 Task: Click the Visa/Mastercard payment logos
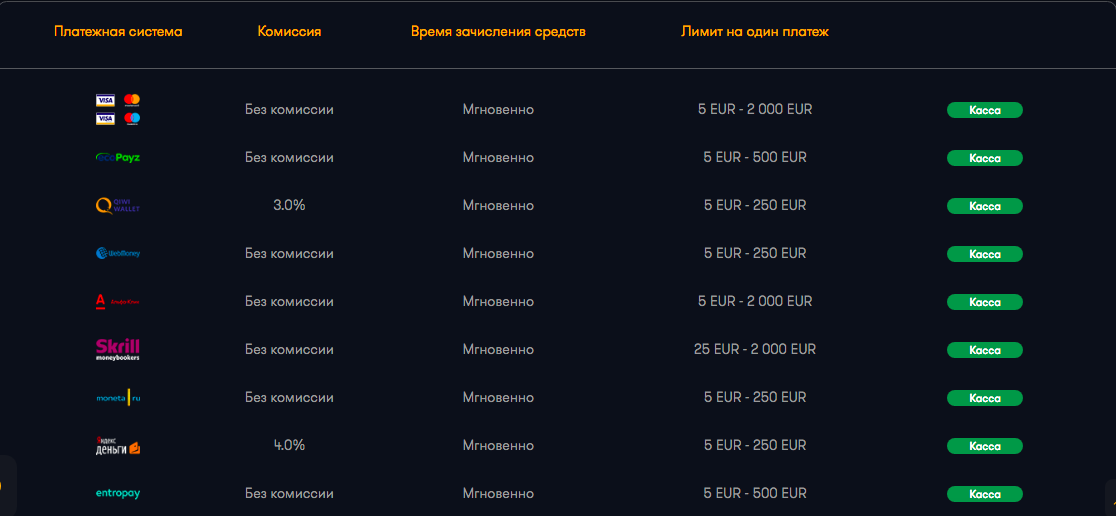(118, 109)
